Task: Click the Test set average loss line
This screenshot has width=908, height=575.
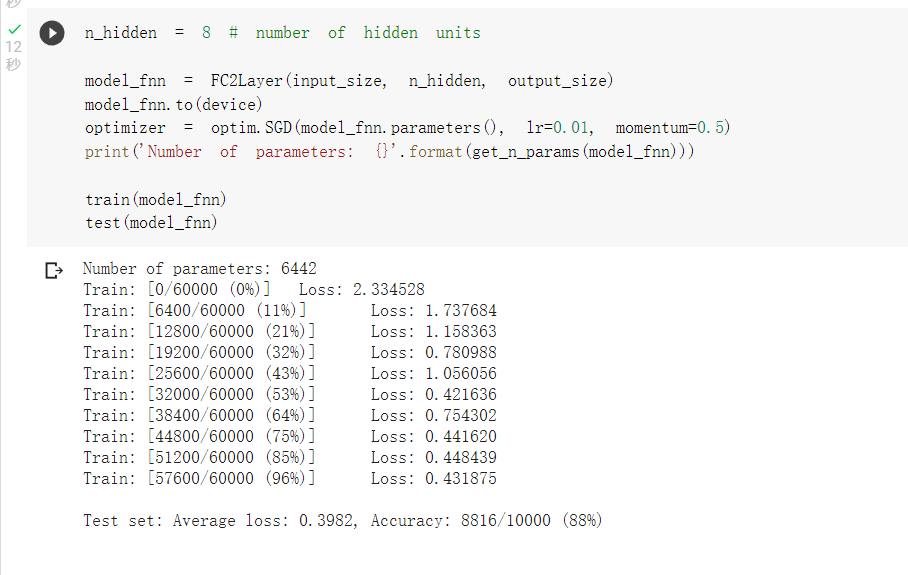Action: tap(219, 520)
